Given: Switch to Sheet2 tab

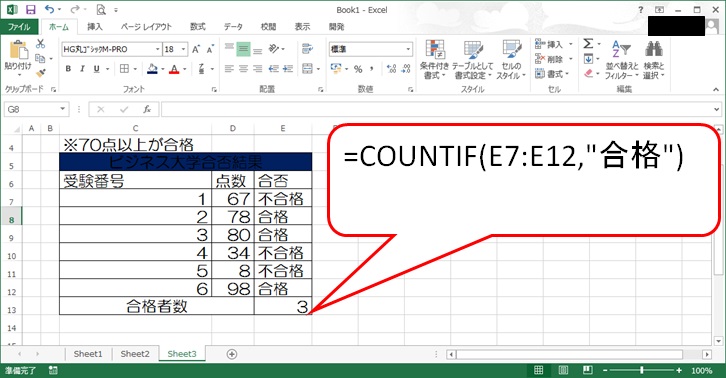Looking at the screenshot, I should coord(135,354).
